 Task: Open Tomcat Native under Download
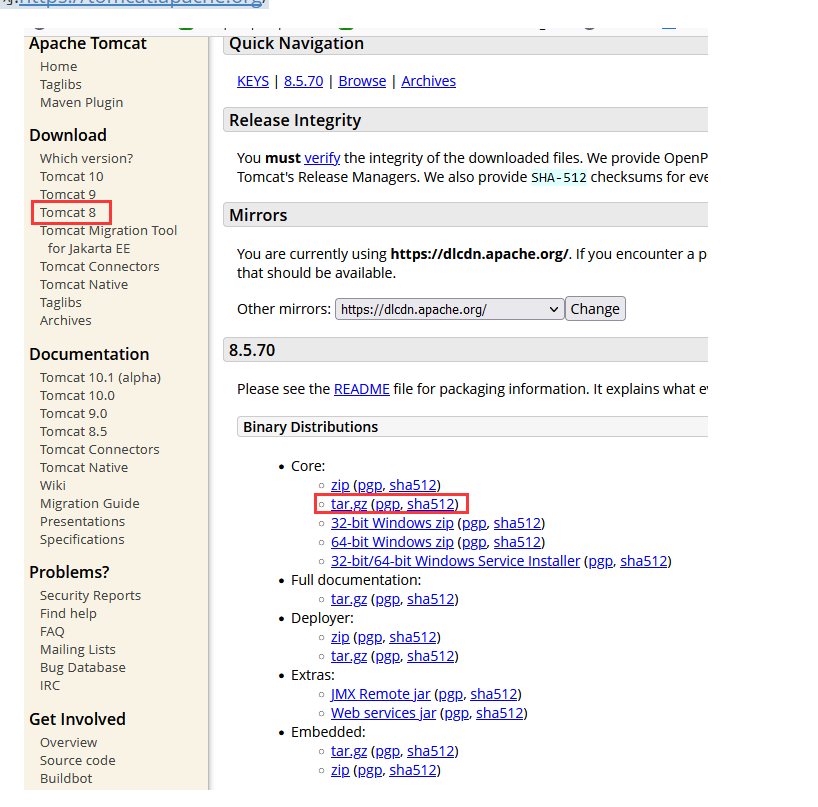pos(83,285)
